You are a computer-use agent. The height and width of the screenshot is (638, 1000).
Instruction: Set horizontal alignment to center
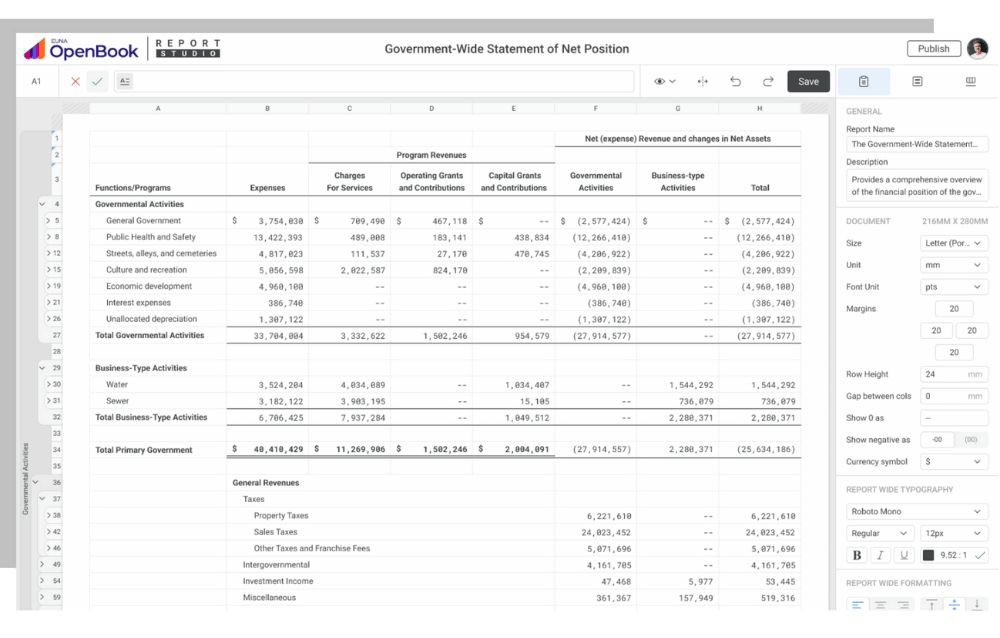880,604
